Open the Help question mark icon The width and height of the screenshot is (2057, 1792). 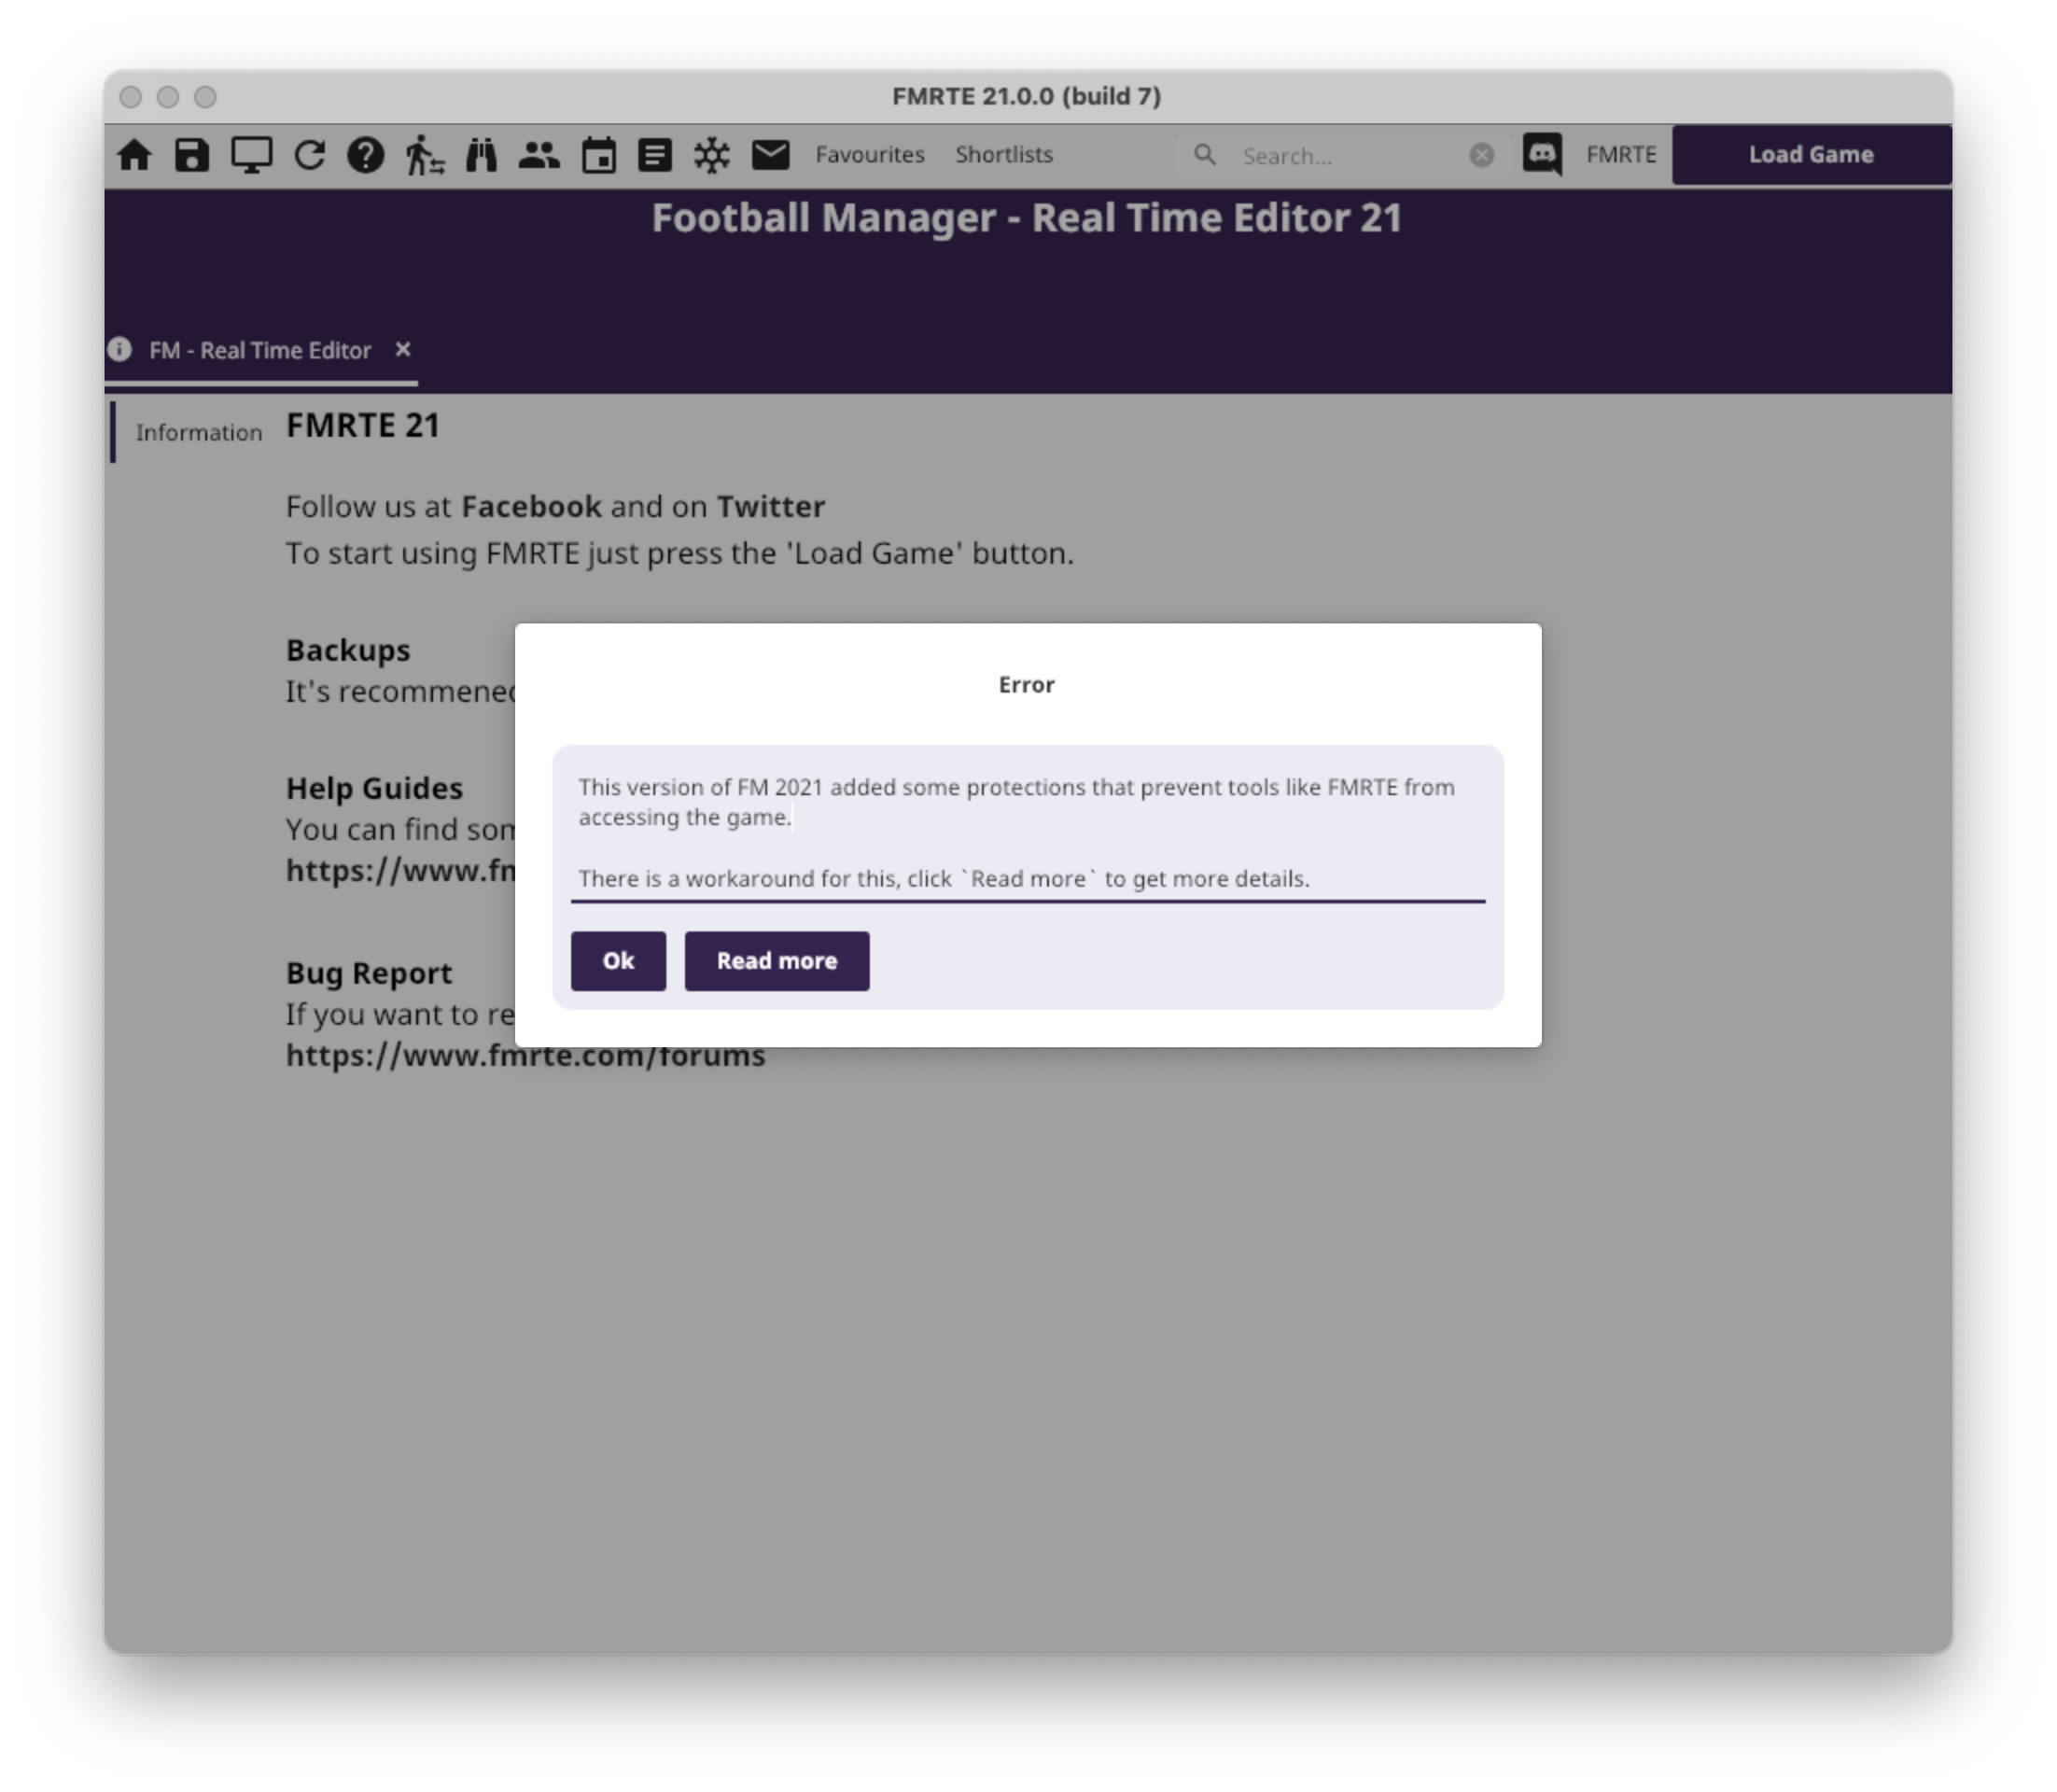click(365, 156)
